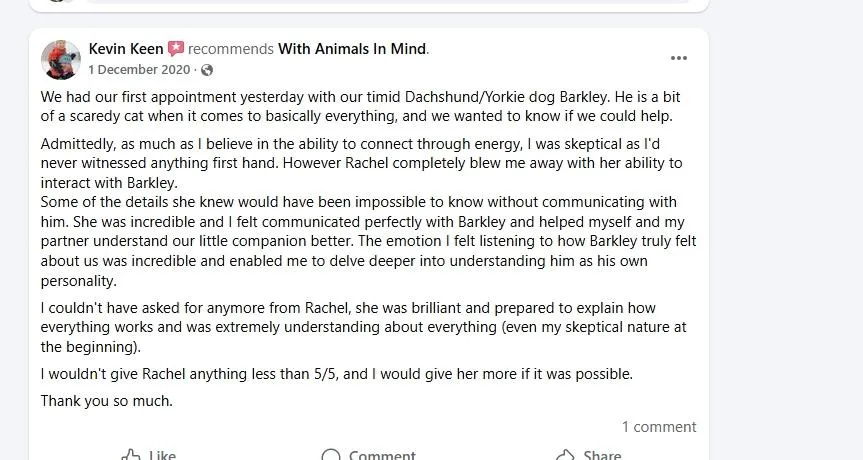Click the sentence rating Rachel 5/5
The image size is (863, 460).
[x=336, y=374]
